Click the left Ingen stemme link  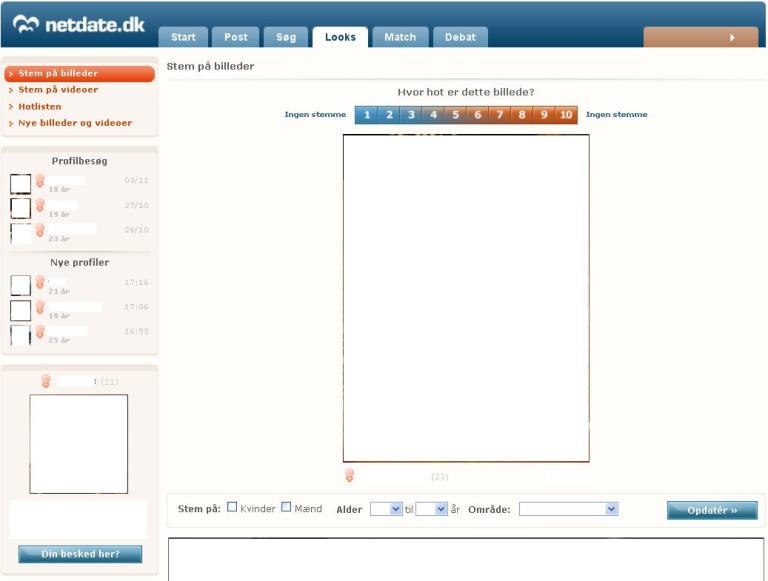315,115
